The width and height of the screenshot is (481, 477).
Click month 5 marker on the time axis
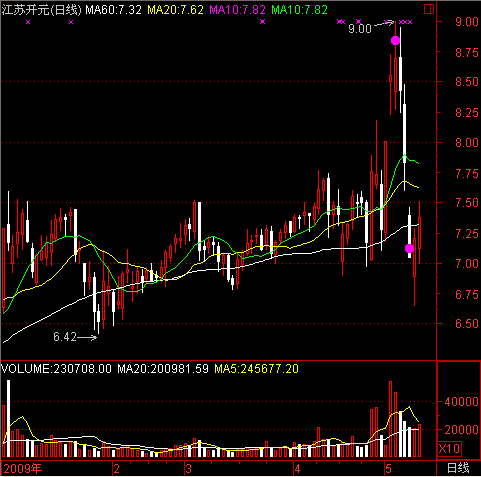point(388,469)
